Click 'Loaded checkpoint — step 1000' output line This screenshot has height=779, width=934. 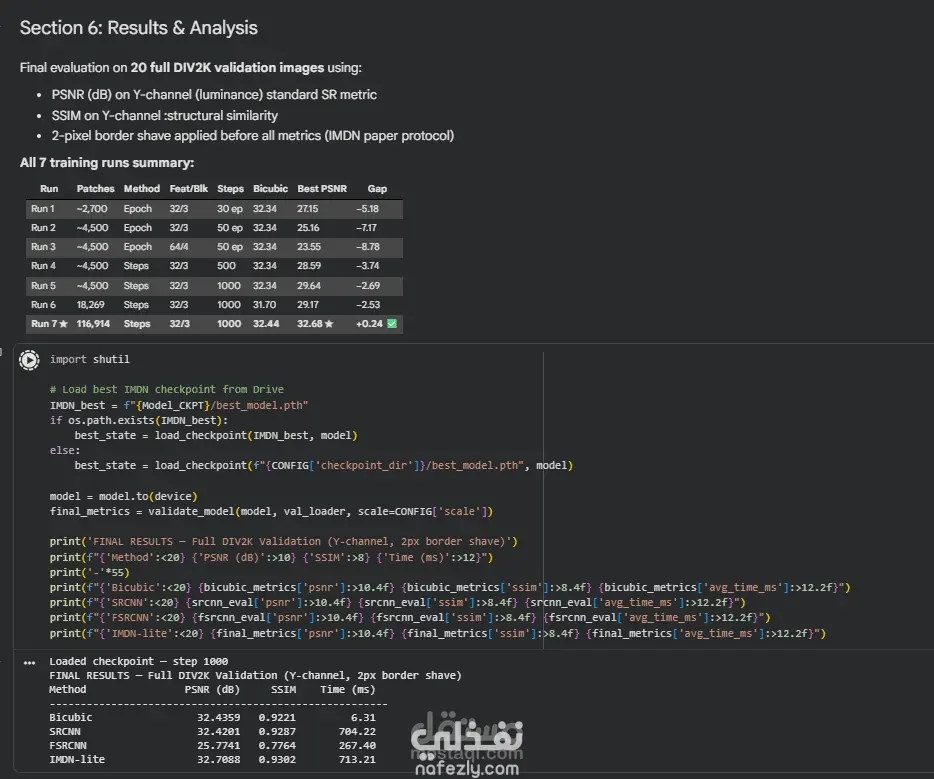139,661
